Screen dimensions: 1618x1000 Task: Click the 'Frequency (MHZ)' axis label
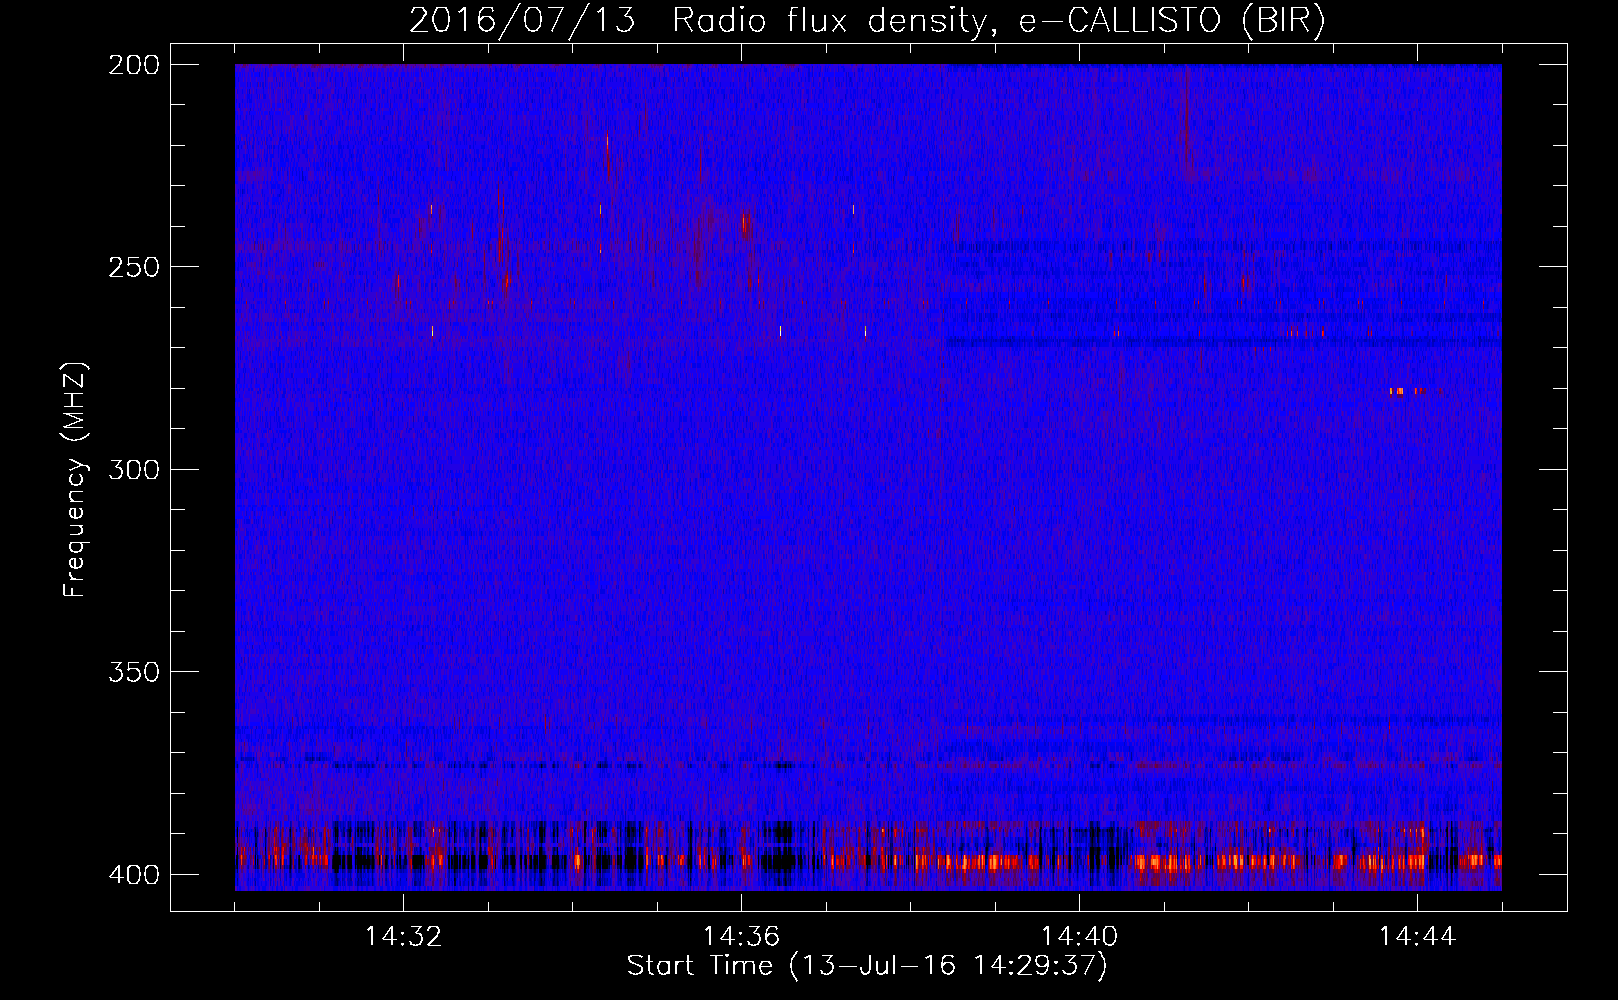pyautogui.click(x=75, y=479)
